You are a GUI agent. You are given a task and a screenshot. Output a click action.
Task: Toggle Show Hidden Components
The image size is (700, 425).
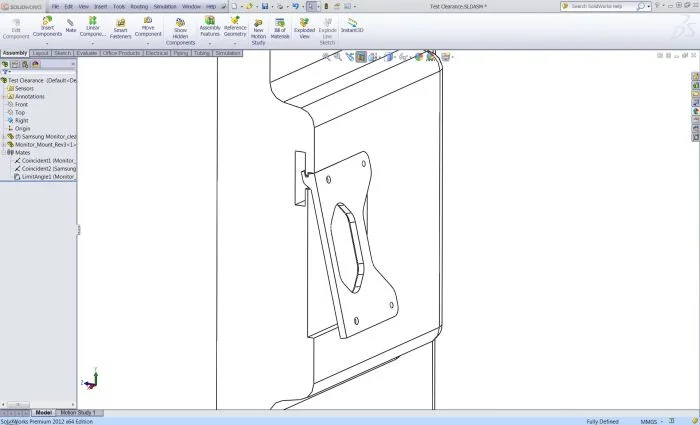click(x=180, y=29)
